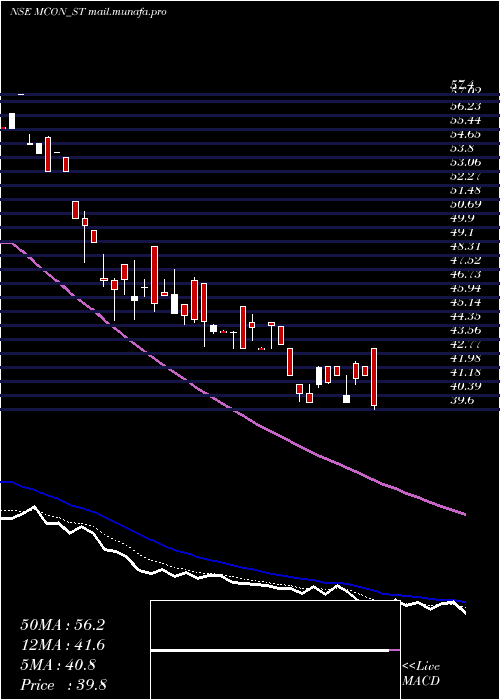500x700 pixels.
Task: Click the 5MA : 40.8 readout
Action: (58, 665)
